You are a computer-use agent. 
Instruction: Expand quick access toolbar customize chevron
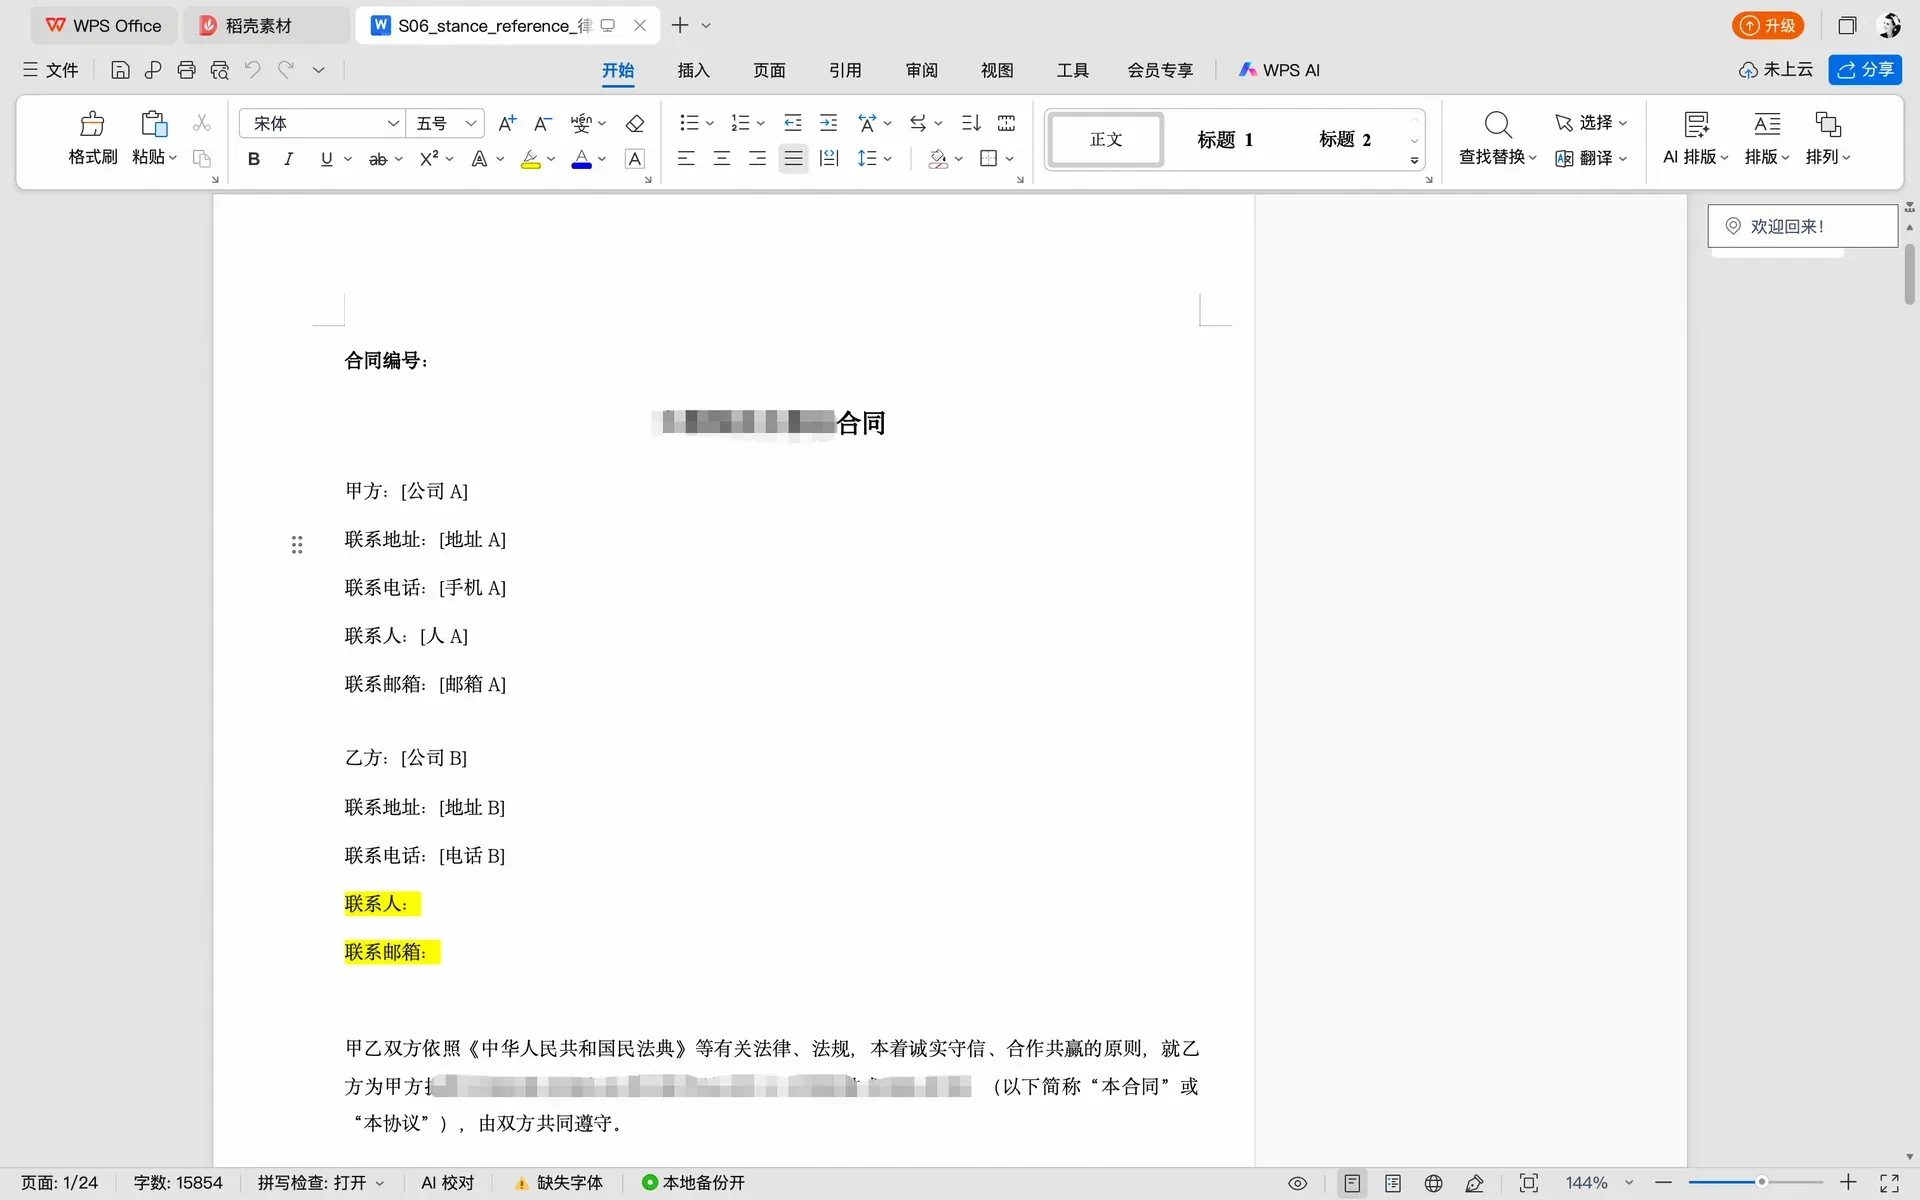[319, 70]
